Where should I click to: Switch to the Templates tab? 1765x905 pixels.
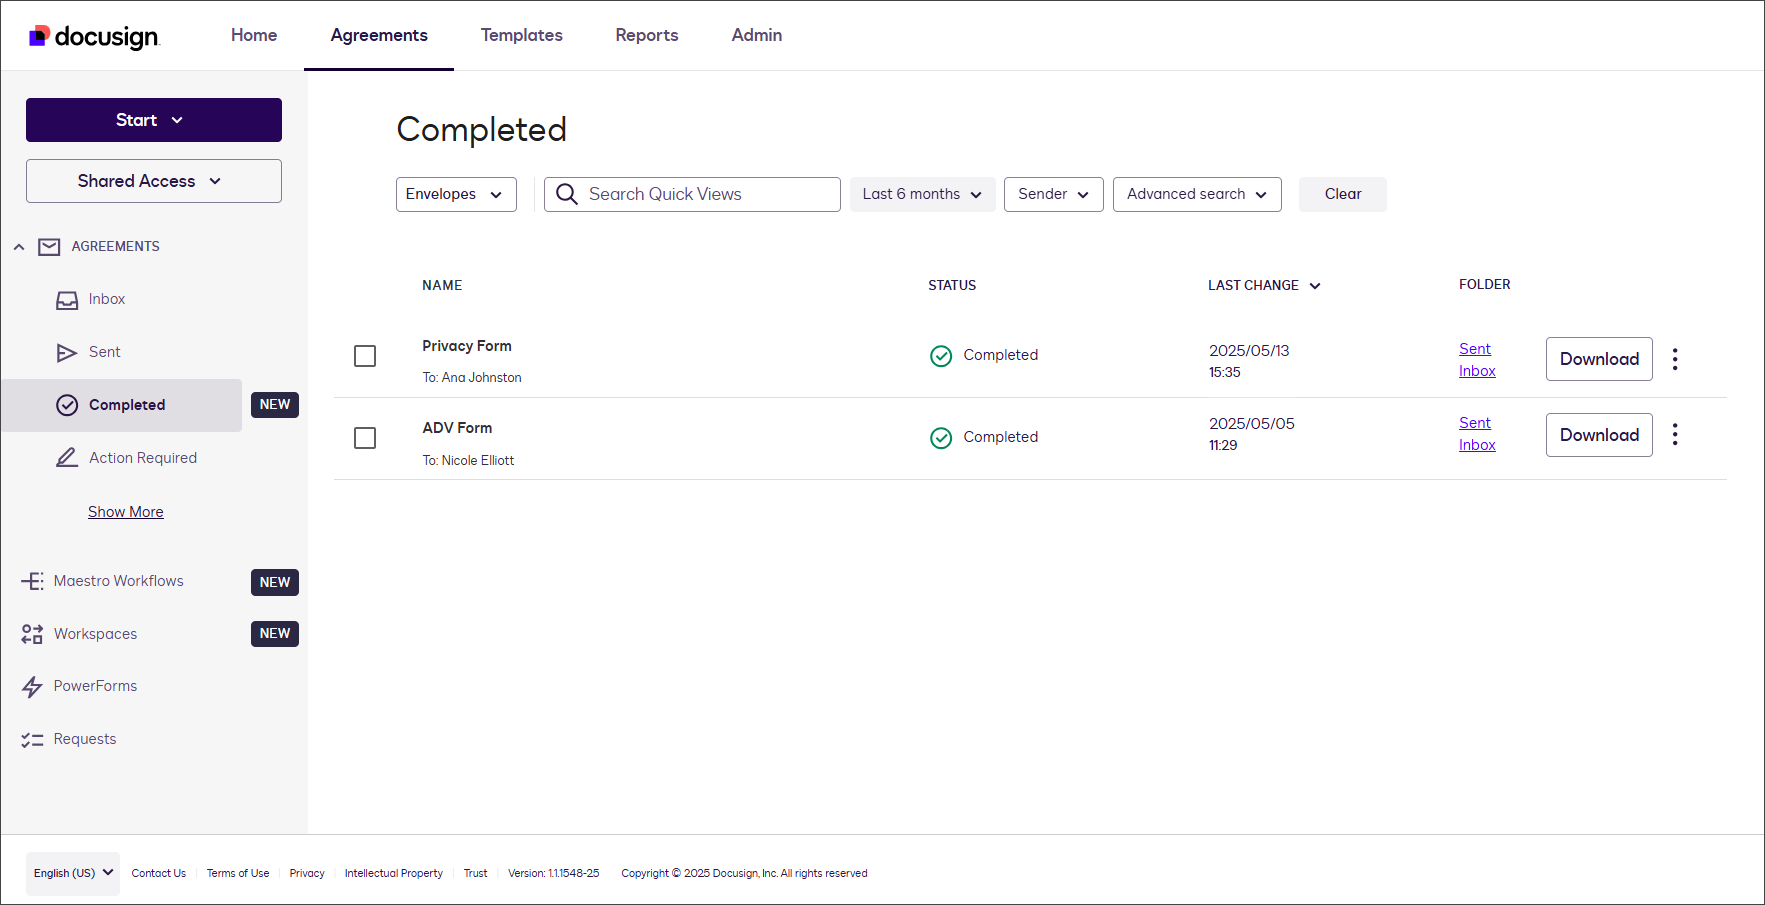521,35
